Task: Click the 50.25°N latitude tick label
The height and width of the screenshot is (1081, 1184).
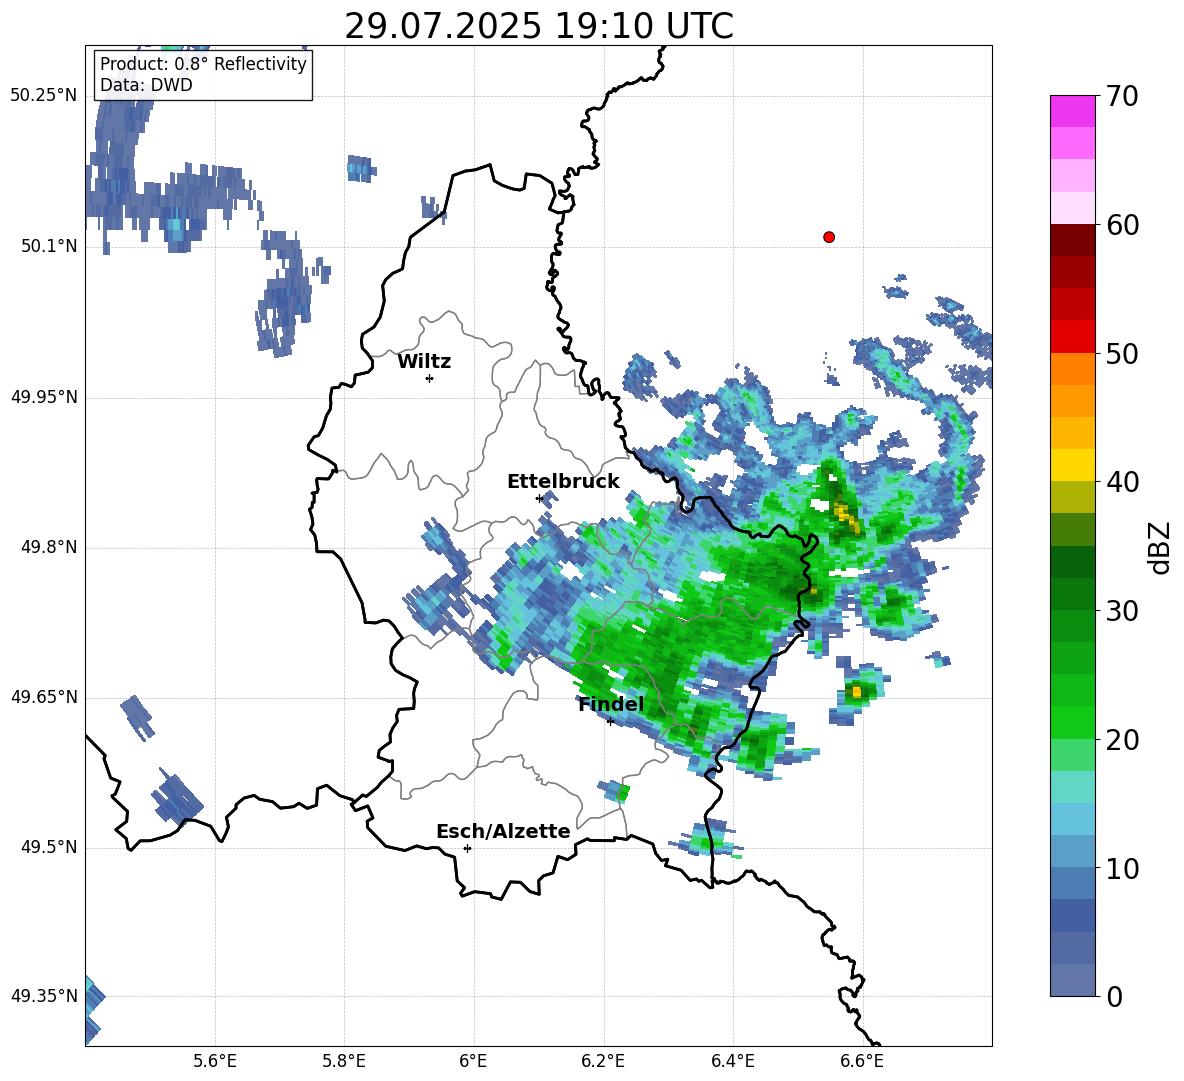Action: click(x=44, y=96)
